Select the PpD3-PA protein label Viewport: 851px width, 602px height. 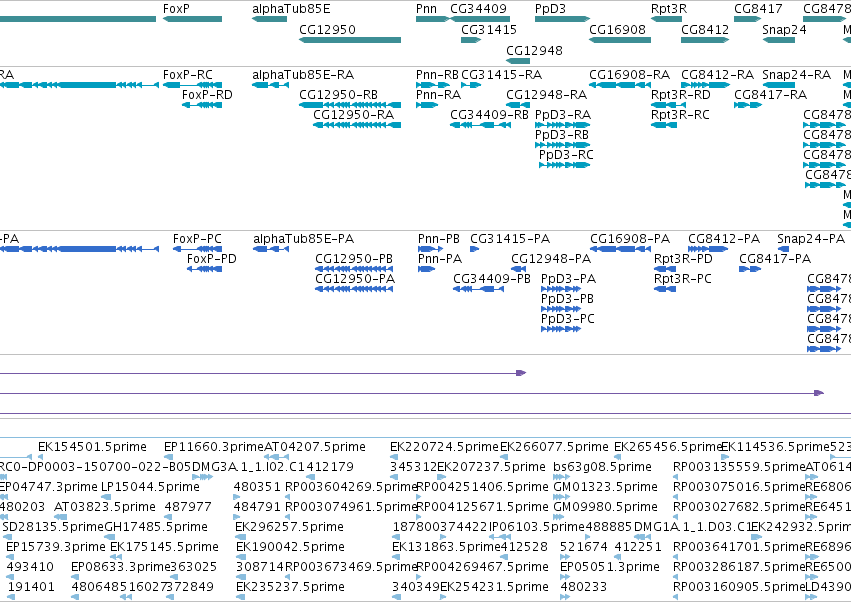(x=568, y=279)
